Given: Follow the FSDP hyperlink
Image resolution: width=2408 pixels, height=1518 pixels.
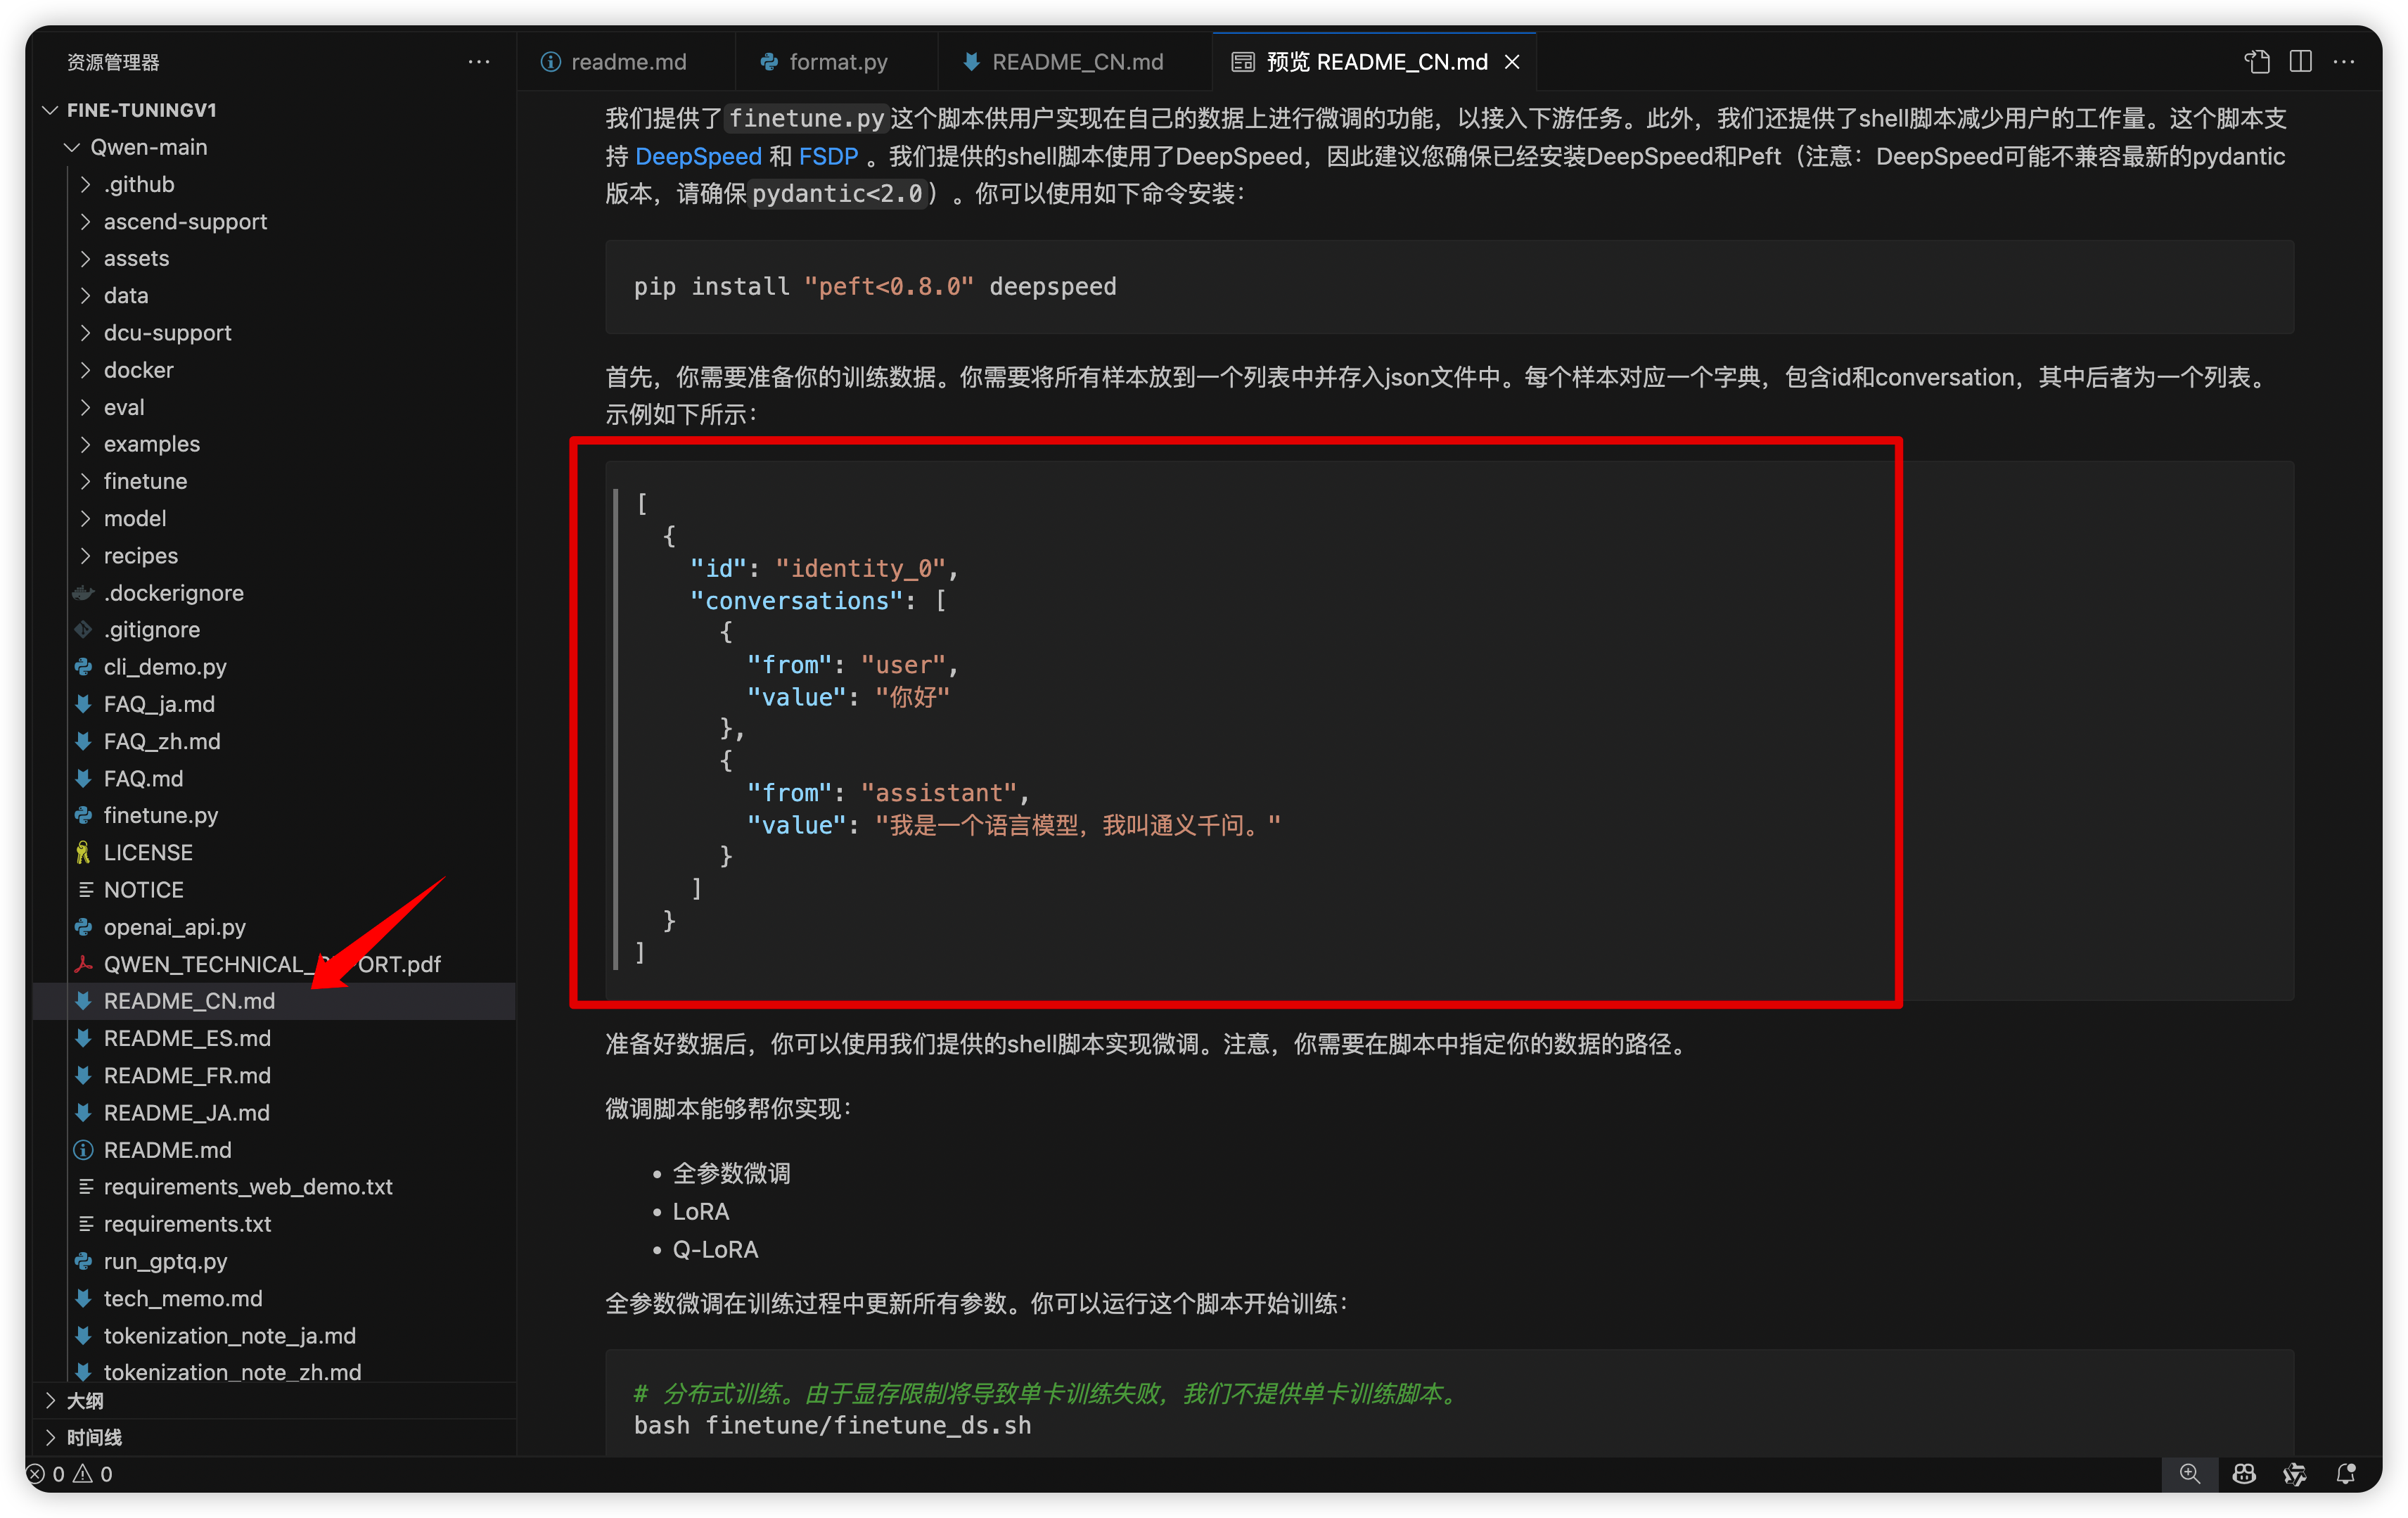Looking at the screenshot, I should (x=828, y=156).
